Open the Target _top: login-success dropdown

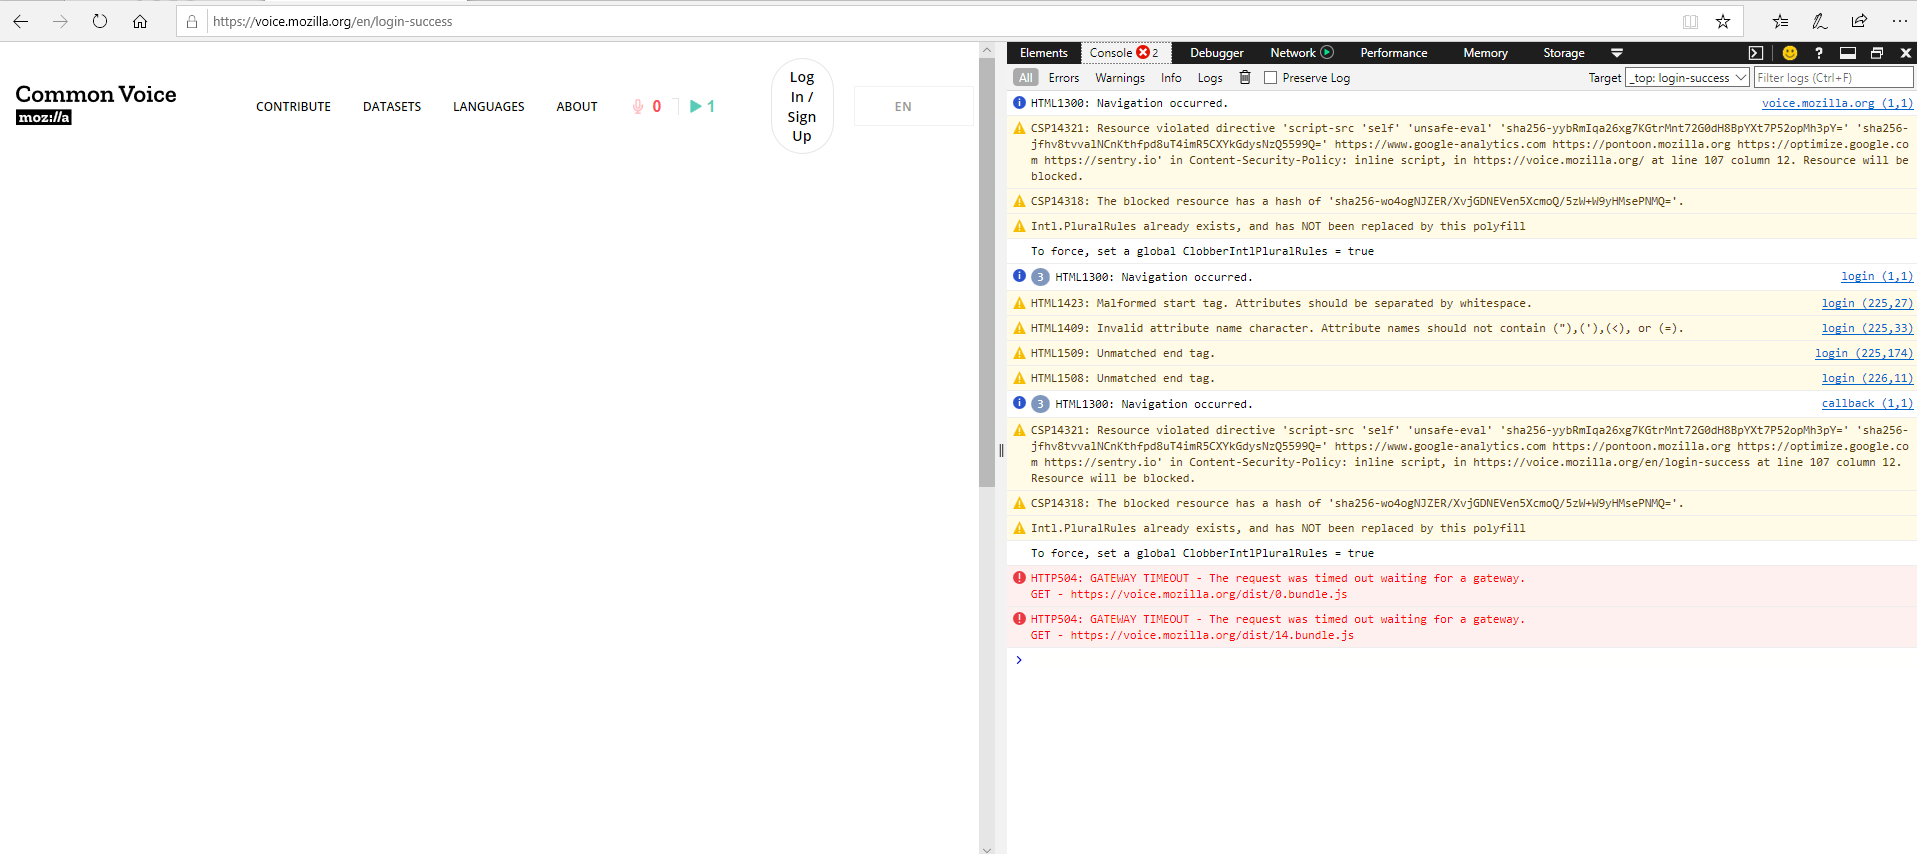1687,77
